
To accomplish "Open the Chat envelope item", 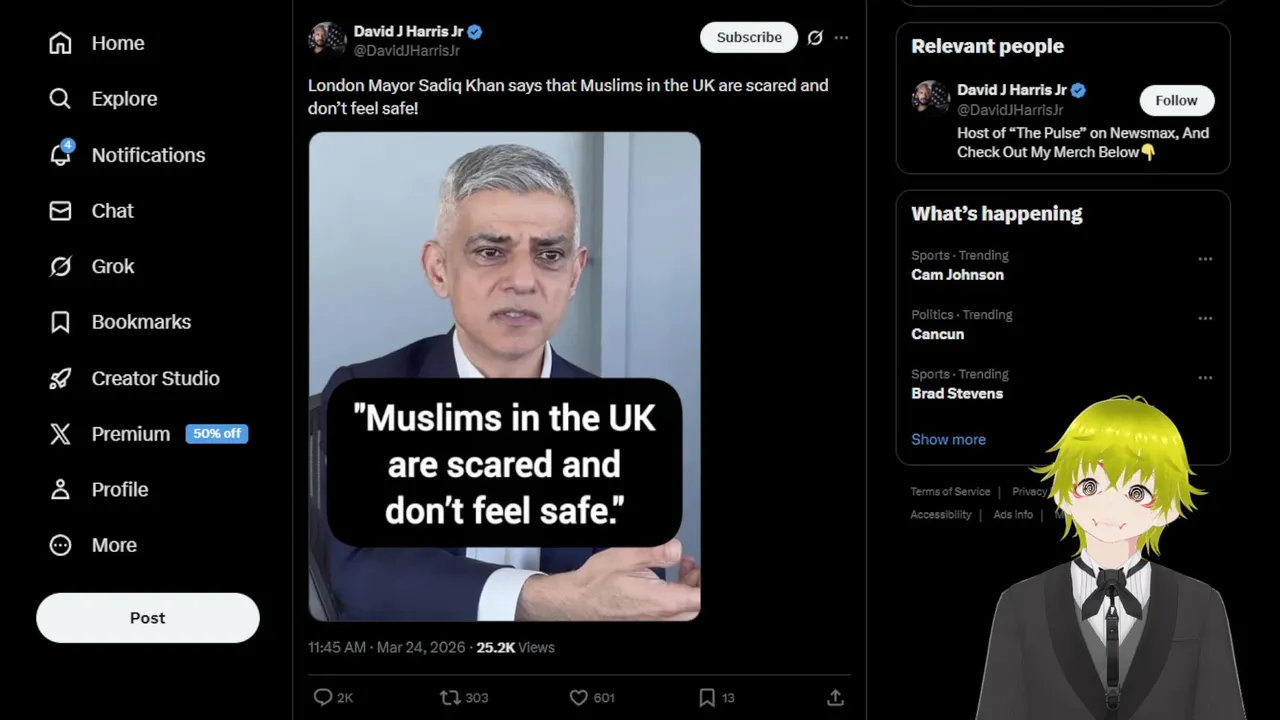I will pyautogui.click(x=61, y=211).
